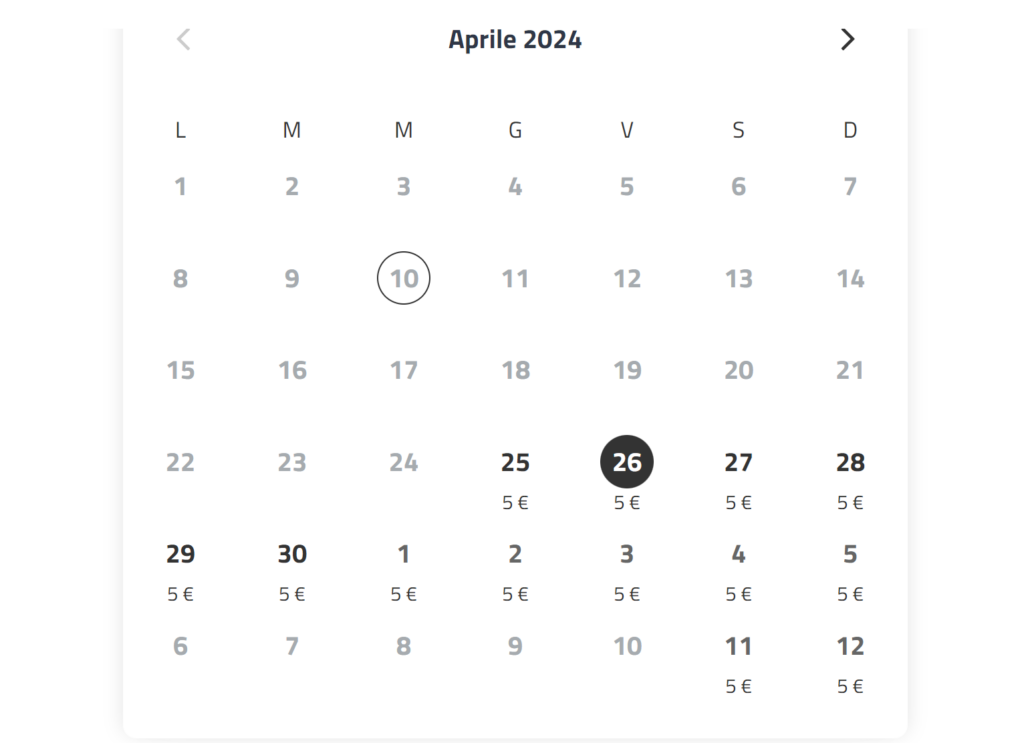
Task: Click greyed-out date 24
Action: tap(403, 463)
